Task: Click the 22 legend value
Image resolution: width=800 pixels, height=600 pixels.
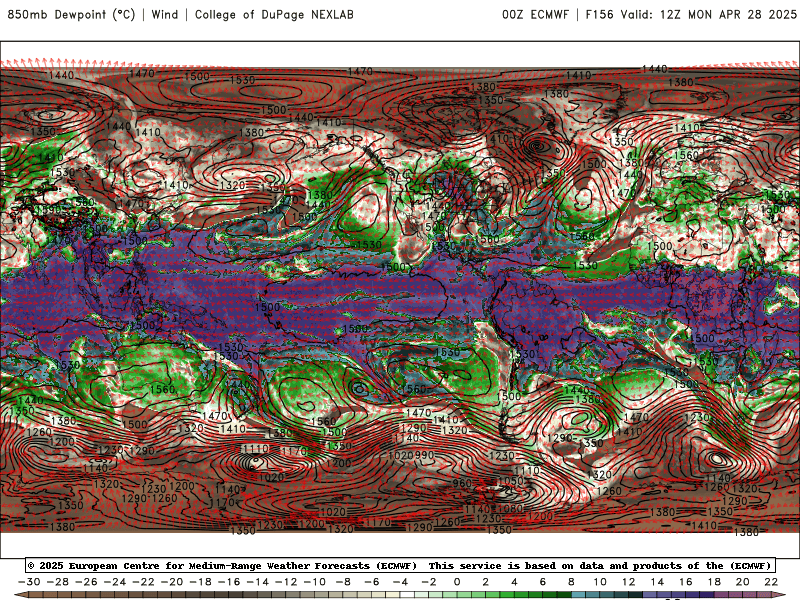Action: click(771, 582)
